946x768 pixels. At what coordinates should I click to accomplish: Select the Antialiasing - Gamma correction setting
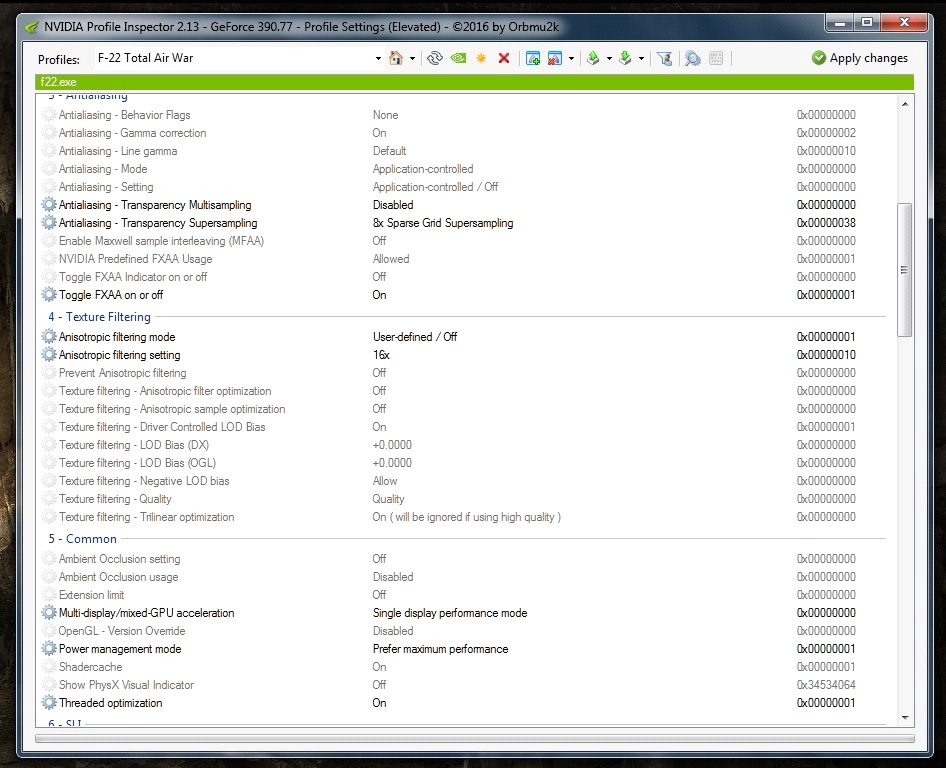[132, 133]
